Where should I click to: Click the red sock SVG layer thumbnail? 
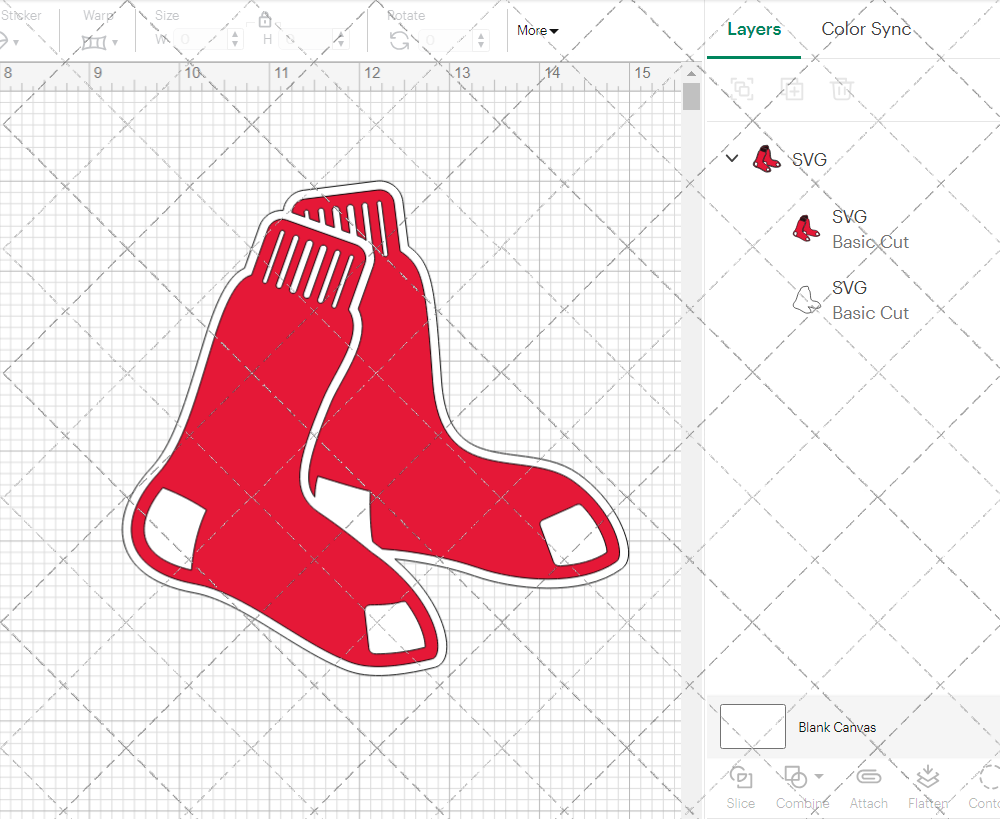[x=807, y=228]
